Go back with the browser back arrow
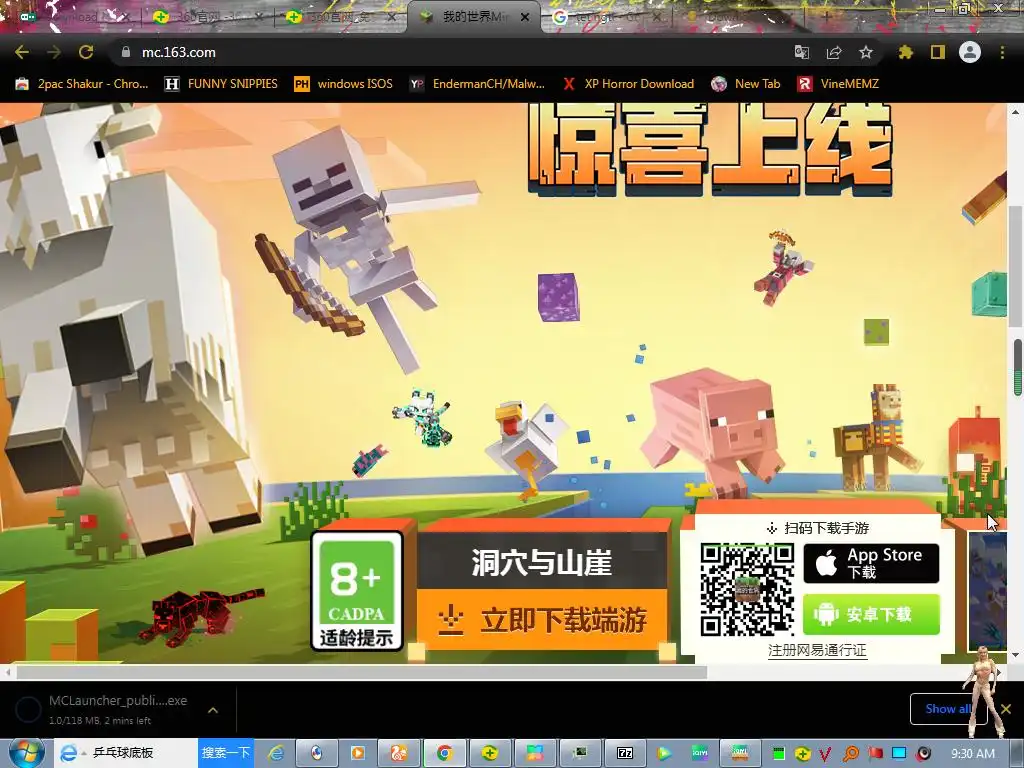The image size is (1024, 768). [22, 52]
